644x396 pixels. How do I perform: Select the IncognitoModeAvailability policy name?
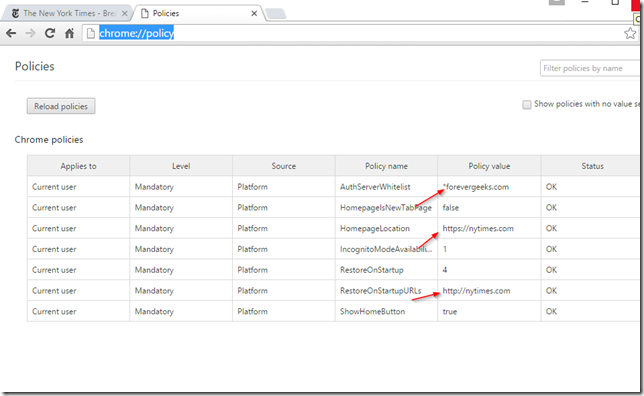tap(386, 249)
